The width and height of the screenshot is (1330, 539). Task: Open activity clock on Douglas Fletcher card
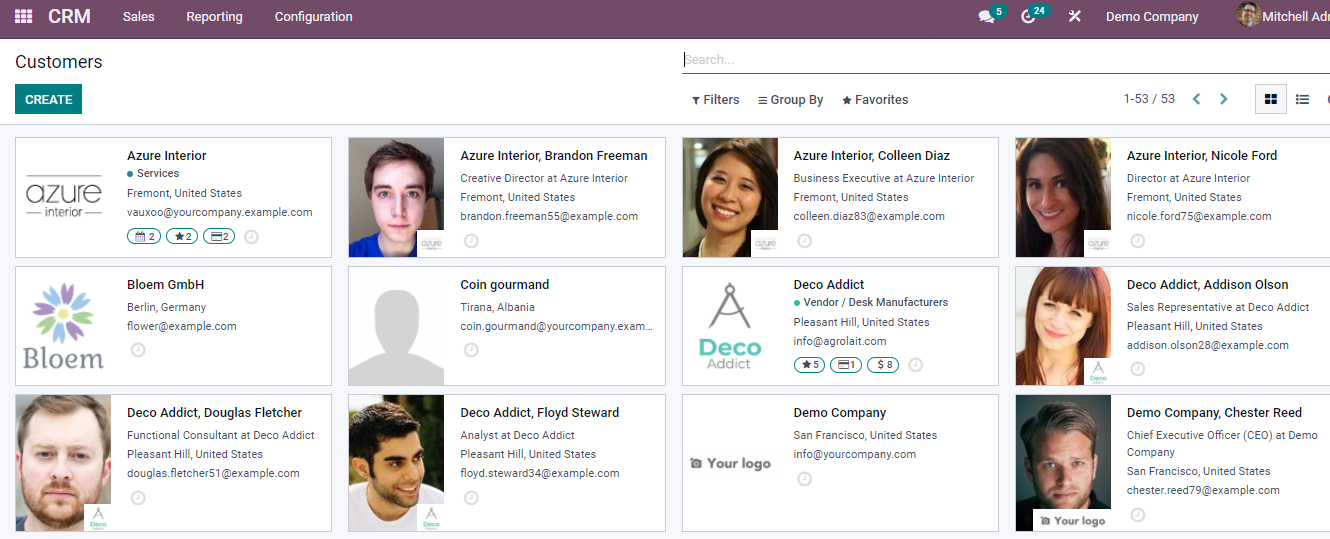[x=138, y=497]
